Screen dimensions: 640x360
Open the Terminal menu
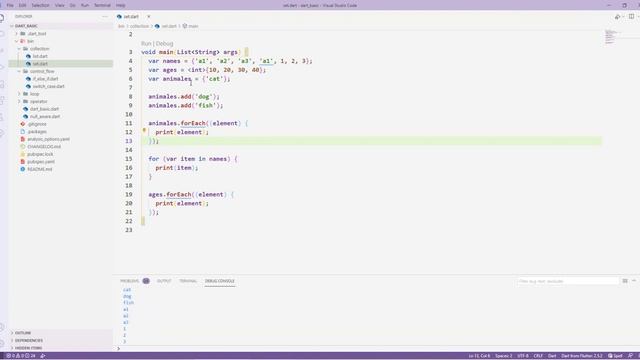click(x=102, y=5)
